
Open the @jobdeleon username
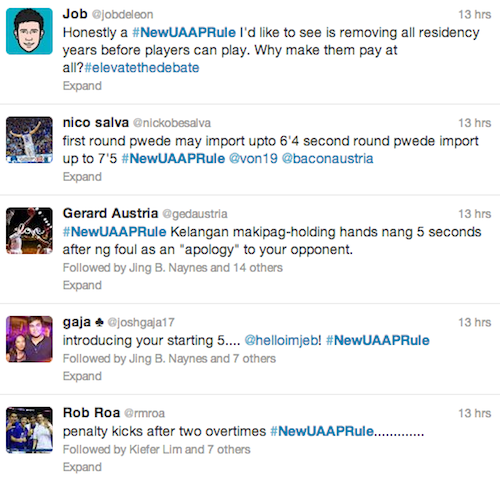click(122, 15)
